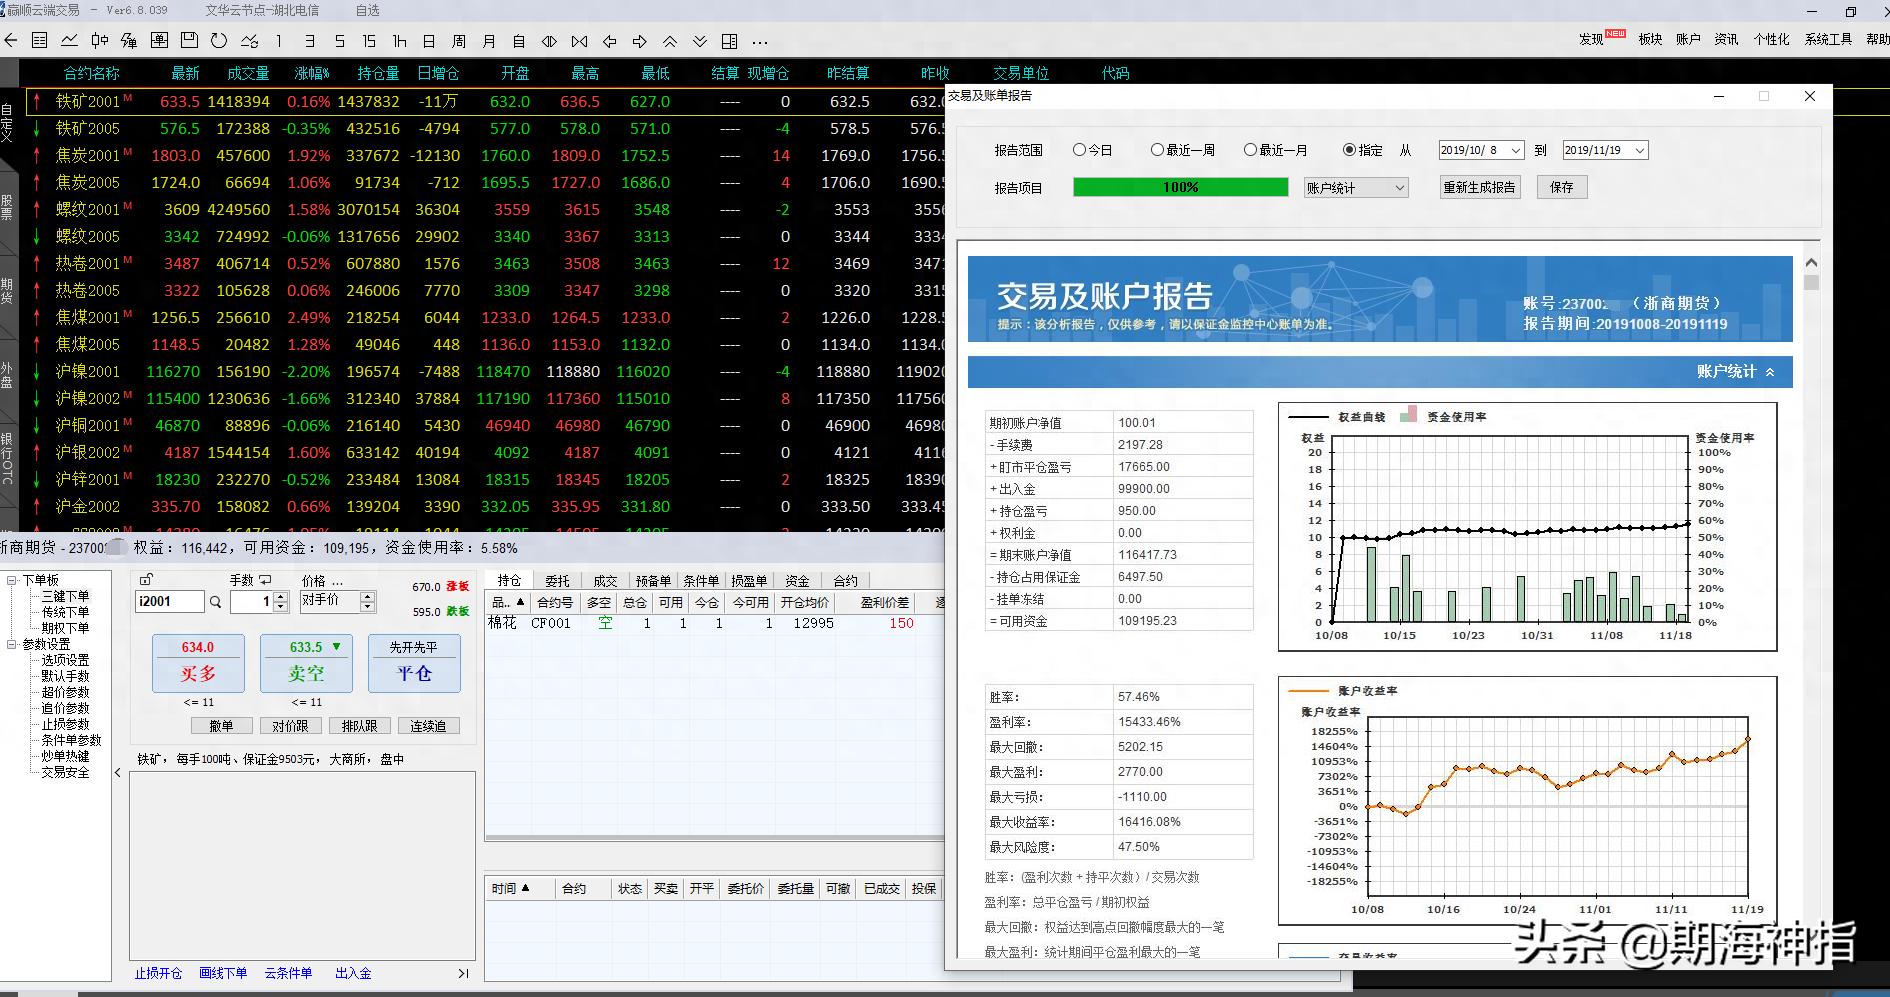Viewport: 1890px width, 997px height.
Task: Open the quote list view icon
Action: coord(40,41)
